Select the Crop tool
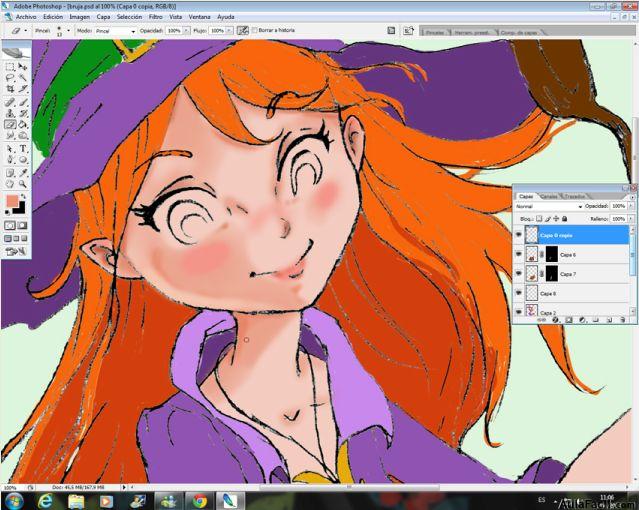The width and height of the screenshot is (639, 510). (x=10, y=89)
